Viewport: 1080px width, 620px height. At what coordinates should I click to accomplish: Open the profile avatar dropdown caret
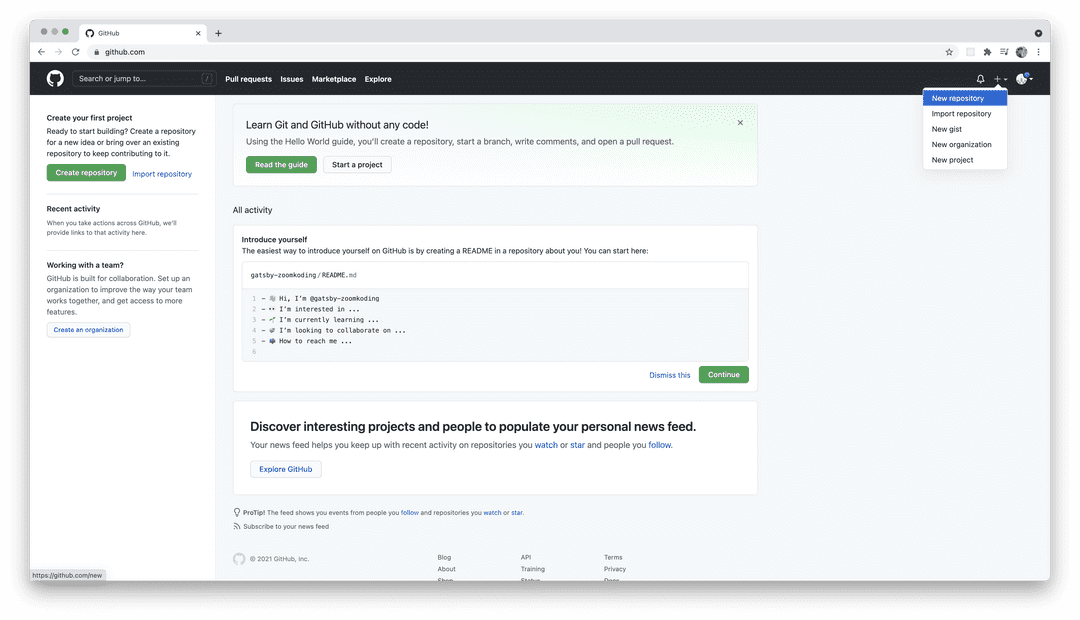(1032, 78)
